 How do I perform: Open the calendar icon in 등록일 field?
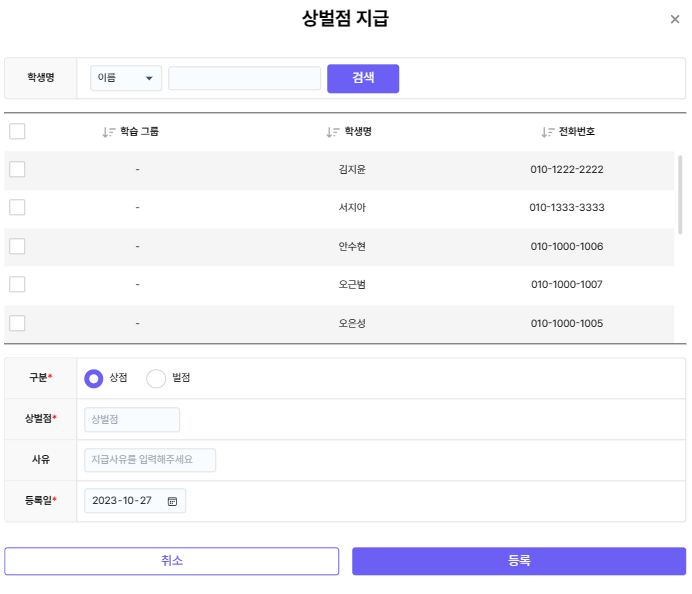(172, 501)
